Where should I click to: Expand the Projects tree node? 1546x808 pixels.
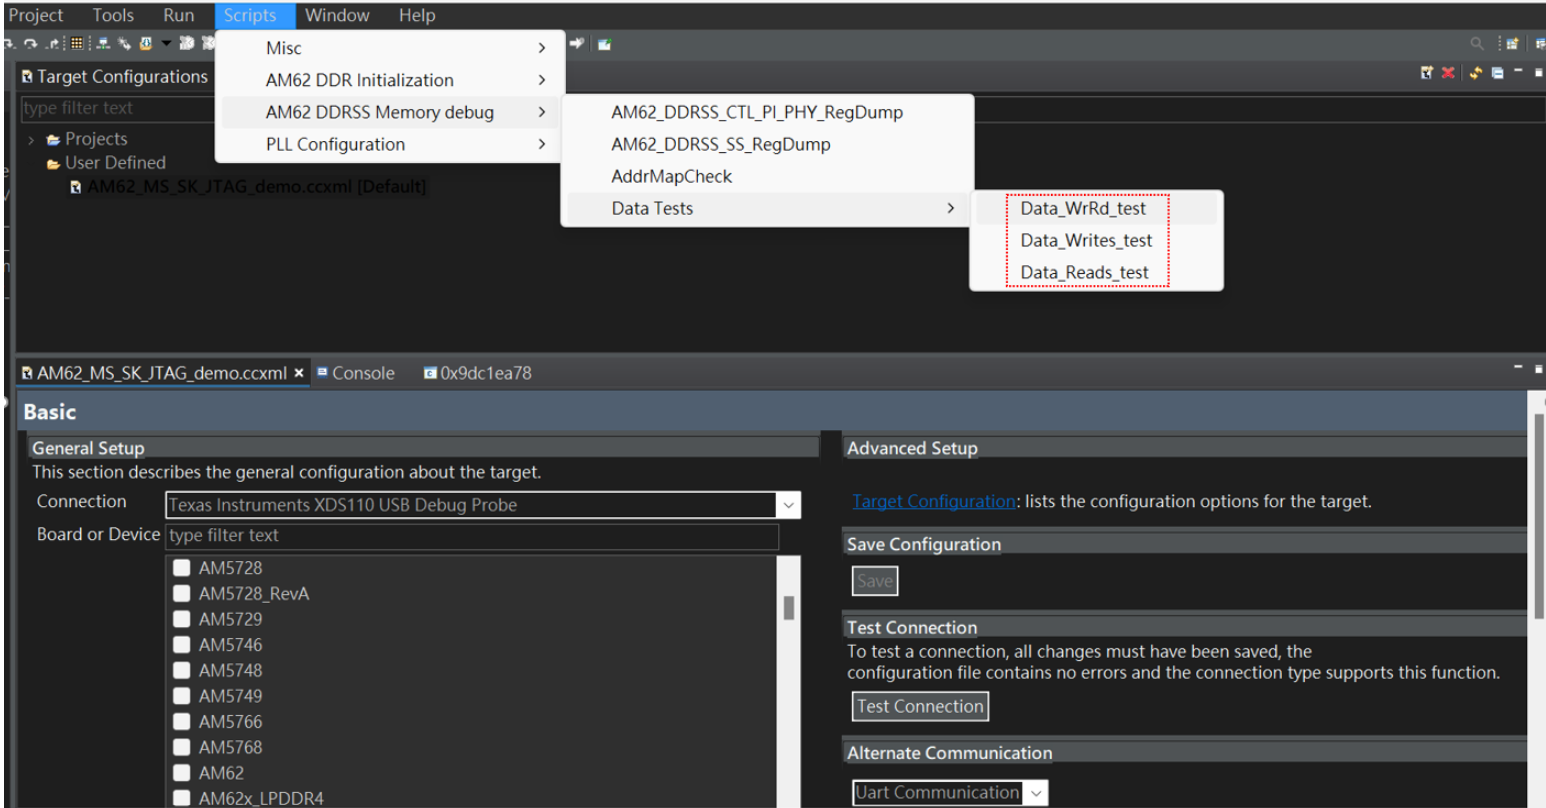click(31, 139)
